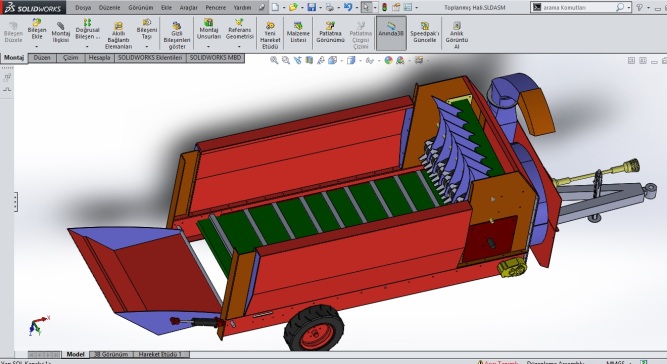Open the Dosya menu
This screenshot has height=364, width=667.
click(x=83, y=8)
